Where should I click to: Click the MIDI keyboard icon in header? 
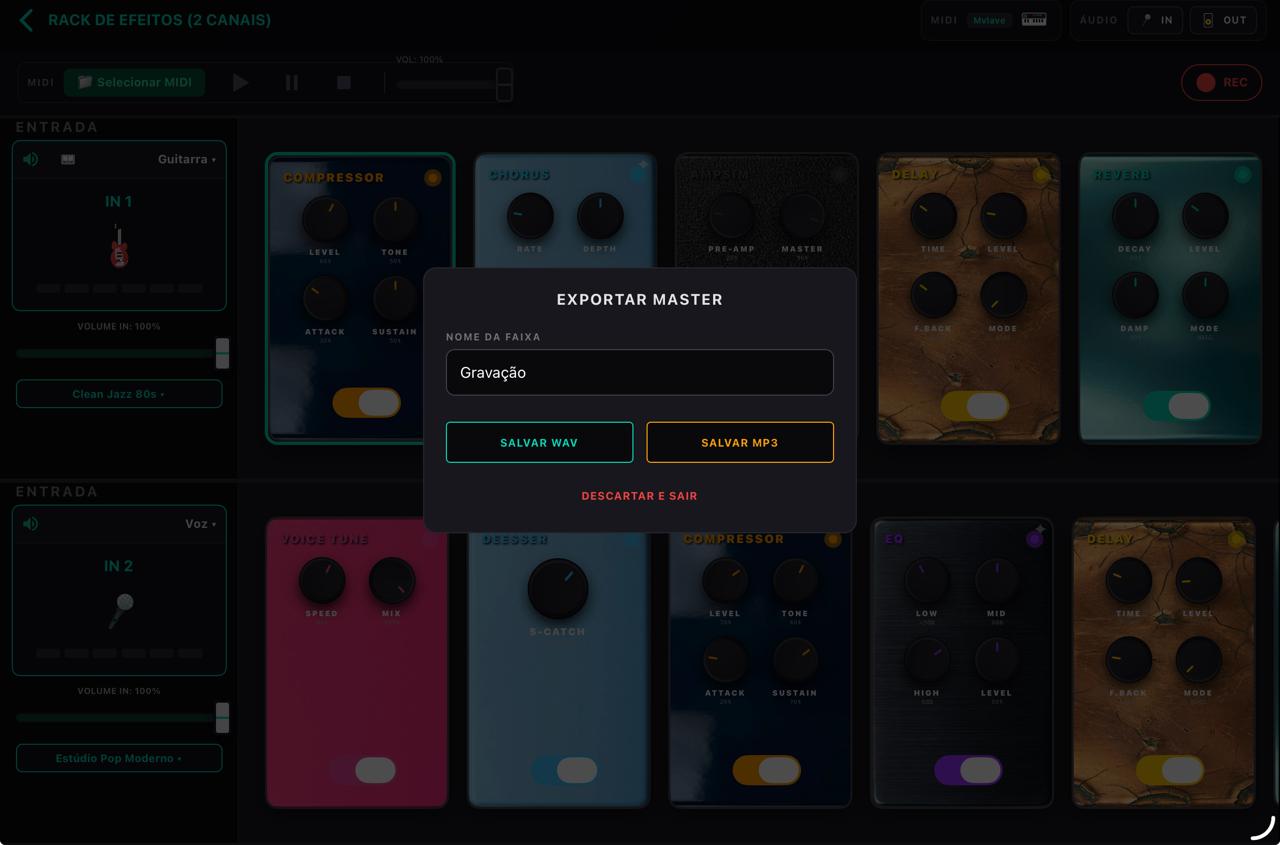[1034, 20]
